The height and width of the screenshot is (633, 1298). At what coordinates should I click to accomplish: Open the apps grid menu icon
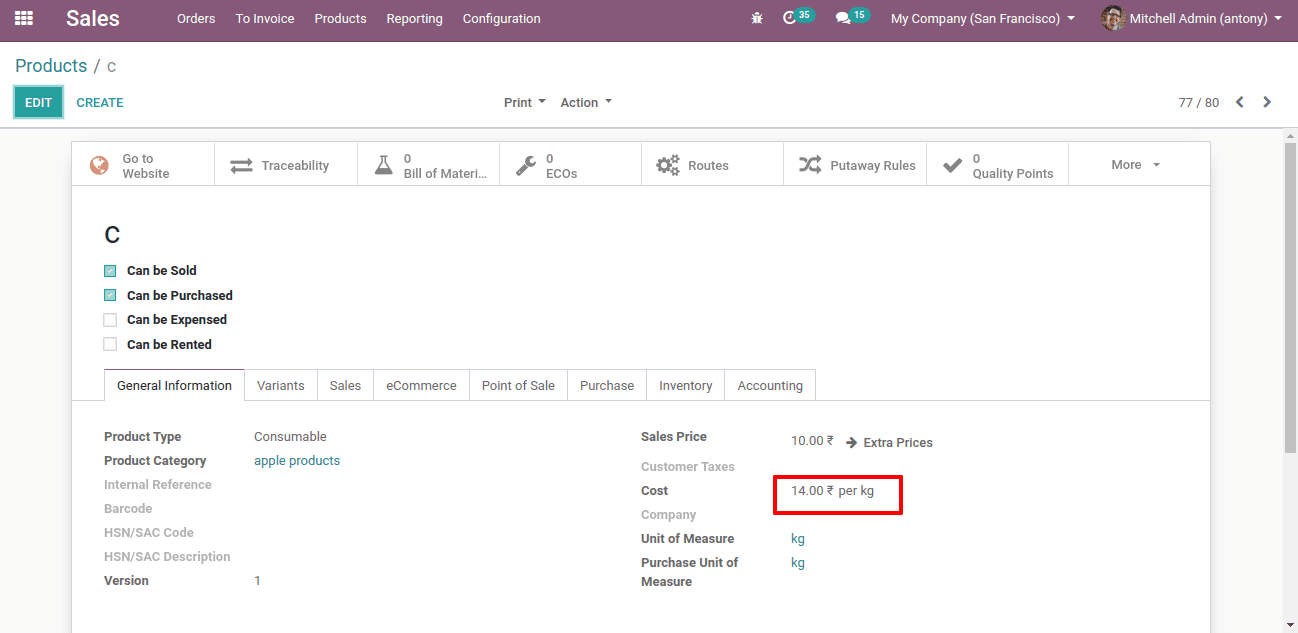click(24, 18)
